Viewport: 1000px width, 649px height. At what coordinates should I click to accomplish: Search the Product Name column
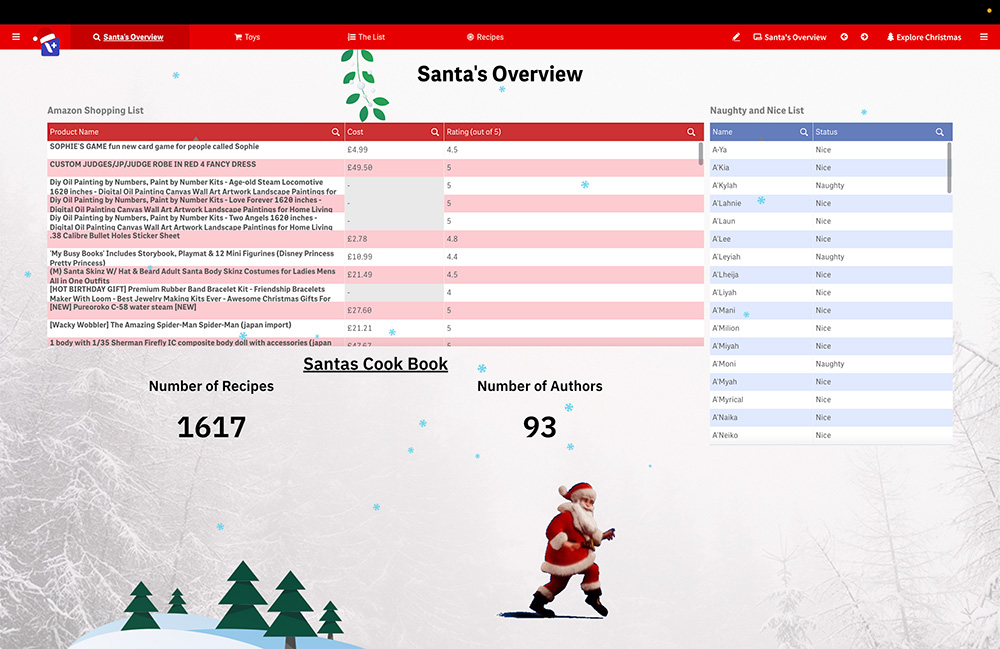335,132
